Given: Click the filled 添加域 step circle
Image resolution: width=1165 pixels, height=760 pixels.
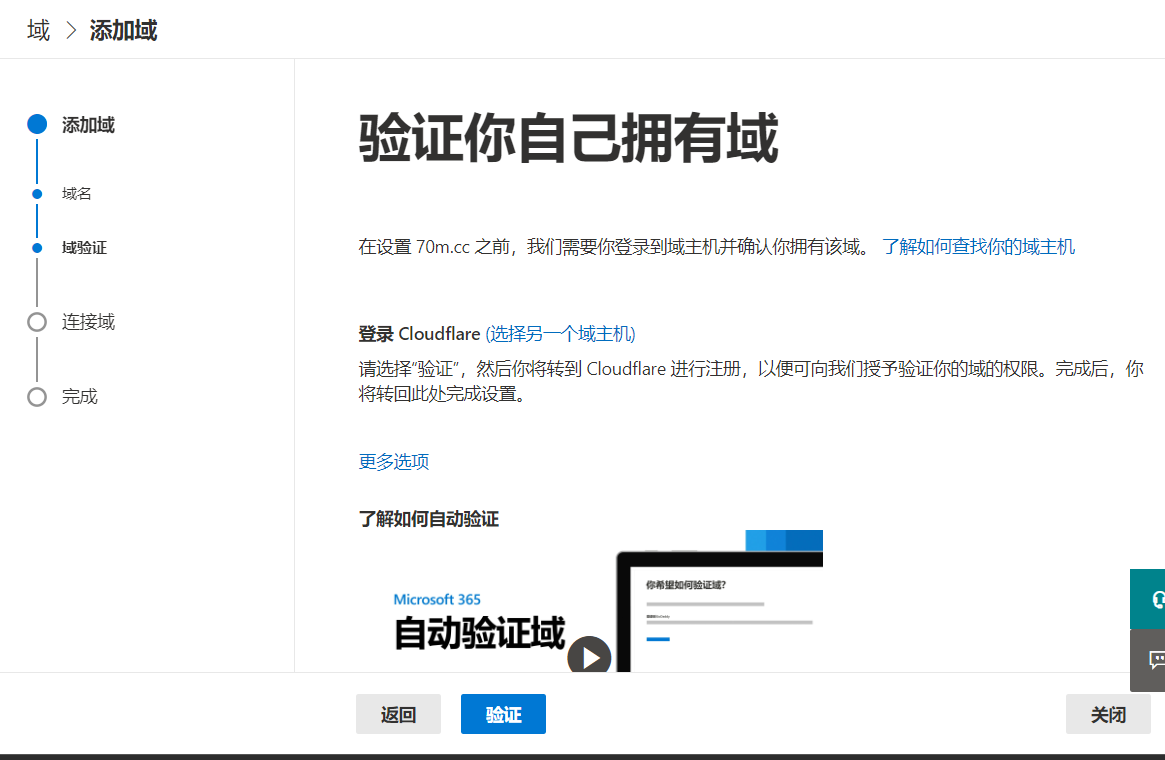Looking at the screenshot, I should pyautogui.click(x=37, y=125).
